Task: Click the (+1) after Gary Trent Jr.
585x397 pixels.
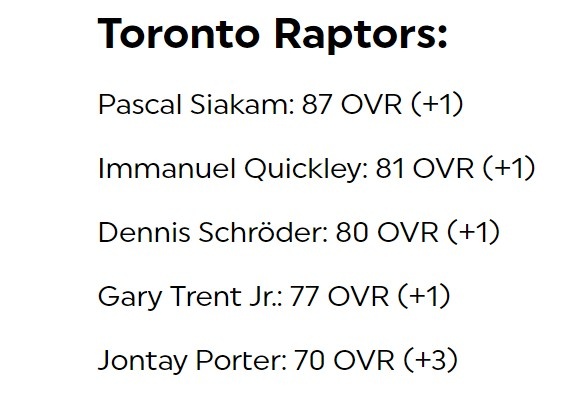Action: [424, 297]
